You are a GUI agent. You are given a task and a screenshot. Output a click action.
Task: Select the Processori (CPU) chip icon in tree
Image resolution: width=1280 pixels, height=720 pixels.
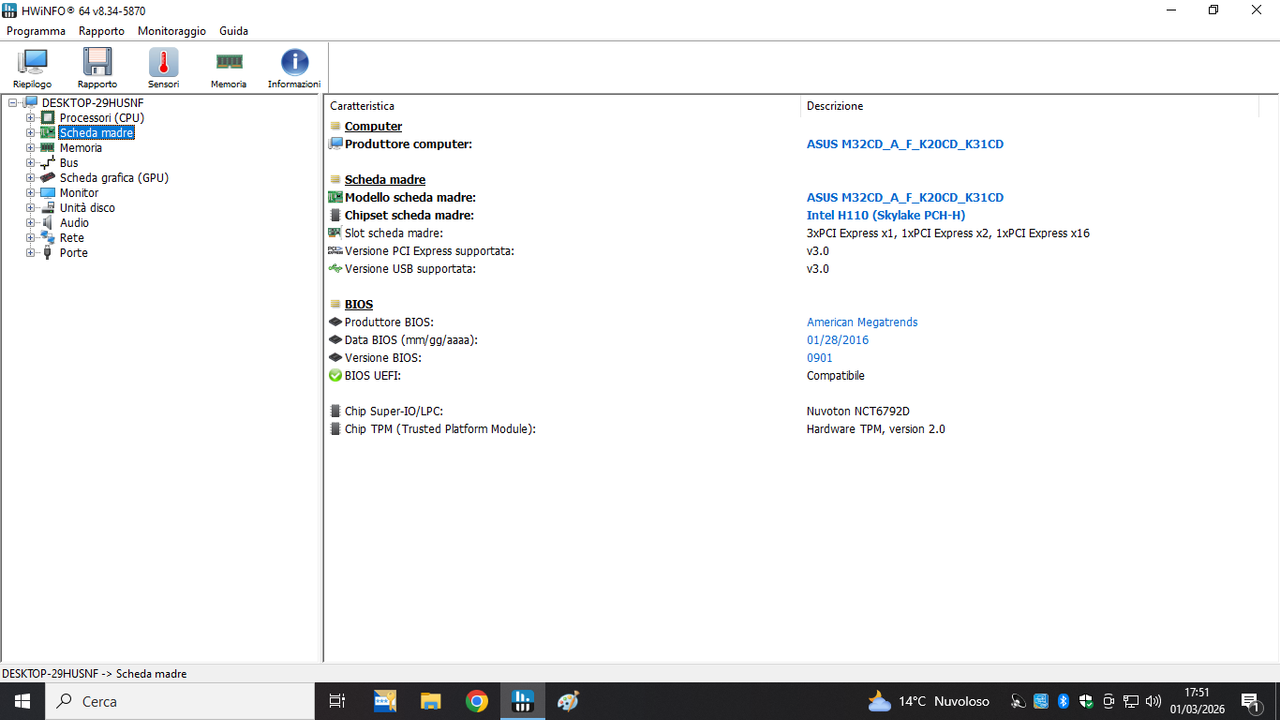48,118
